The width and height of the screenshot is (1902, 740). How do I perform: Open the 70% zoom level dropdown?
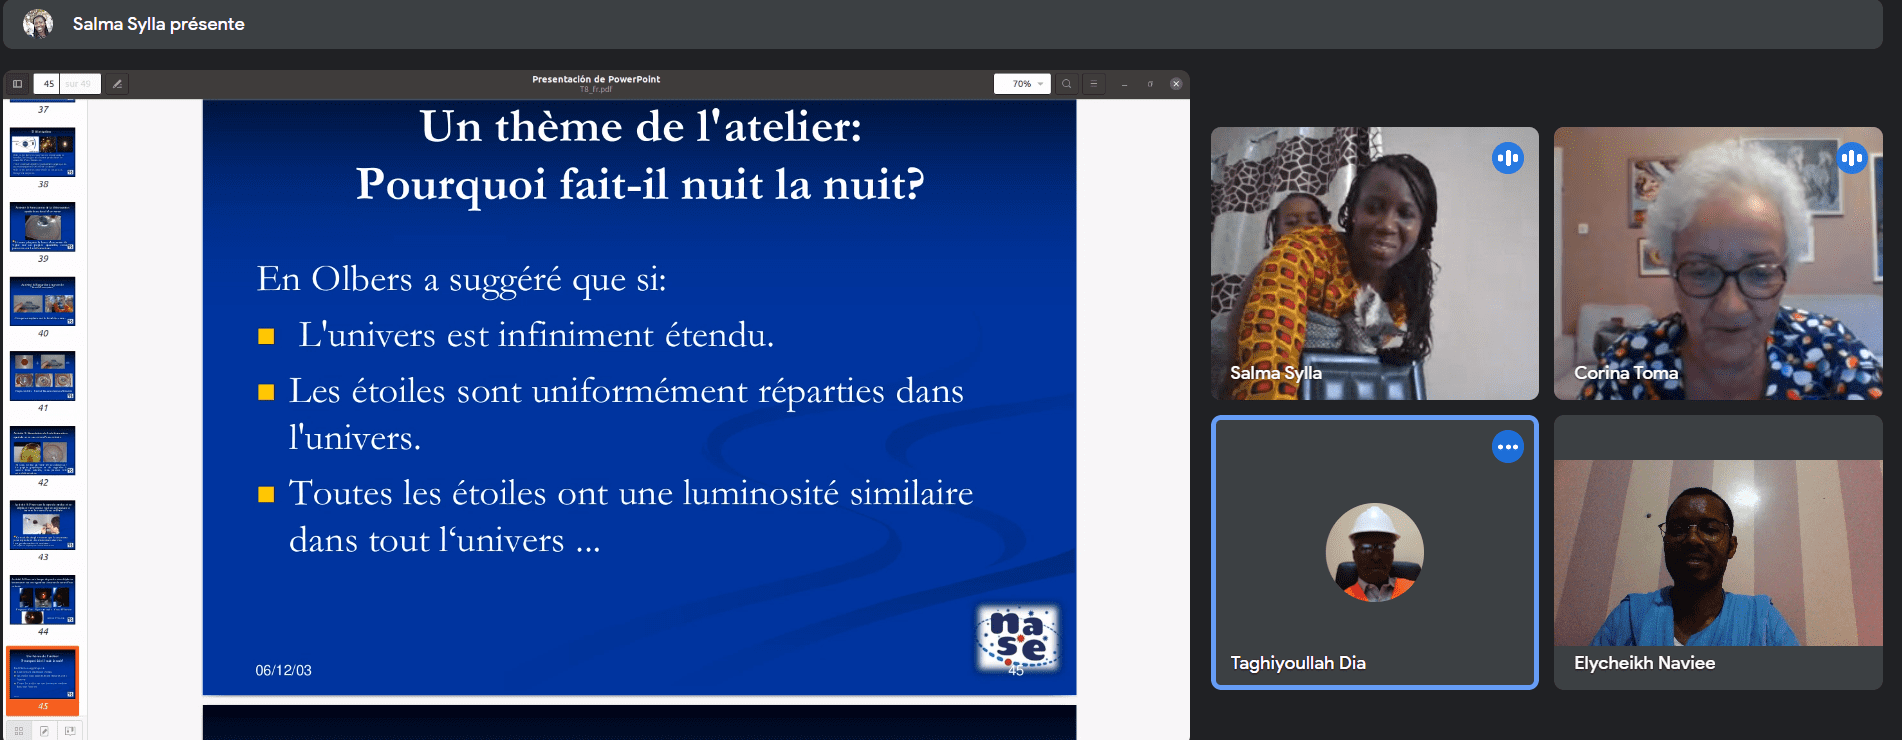point(1022,84)
